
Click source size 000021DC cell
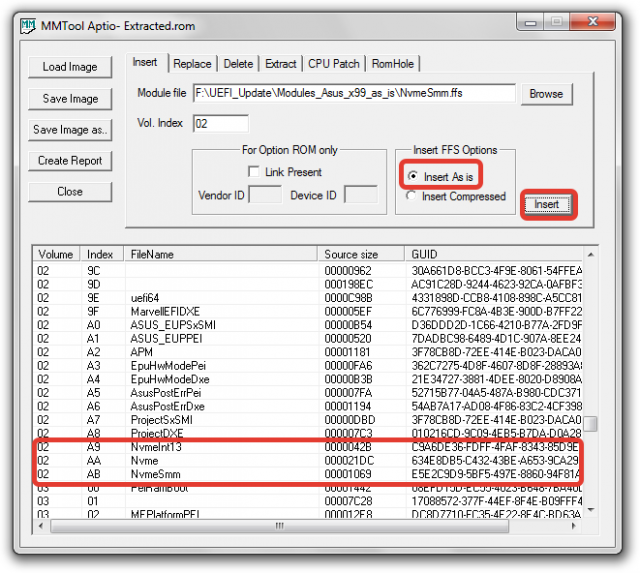(349, 460)
